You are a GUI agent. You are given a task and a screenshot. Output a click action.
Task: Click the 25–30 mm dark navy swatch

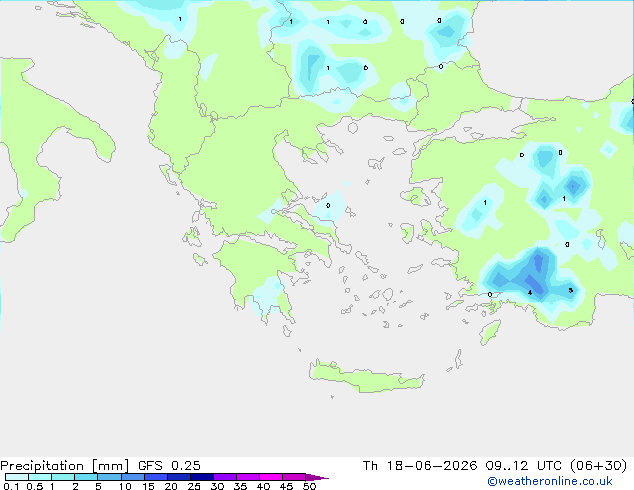202,477
